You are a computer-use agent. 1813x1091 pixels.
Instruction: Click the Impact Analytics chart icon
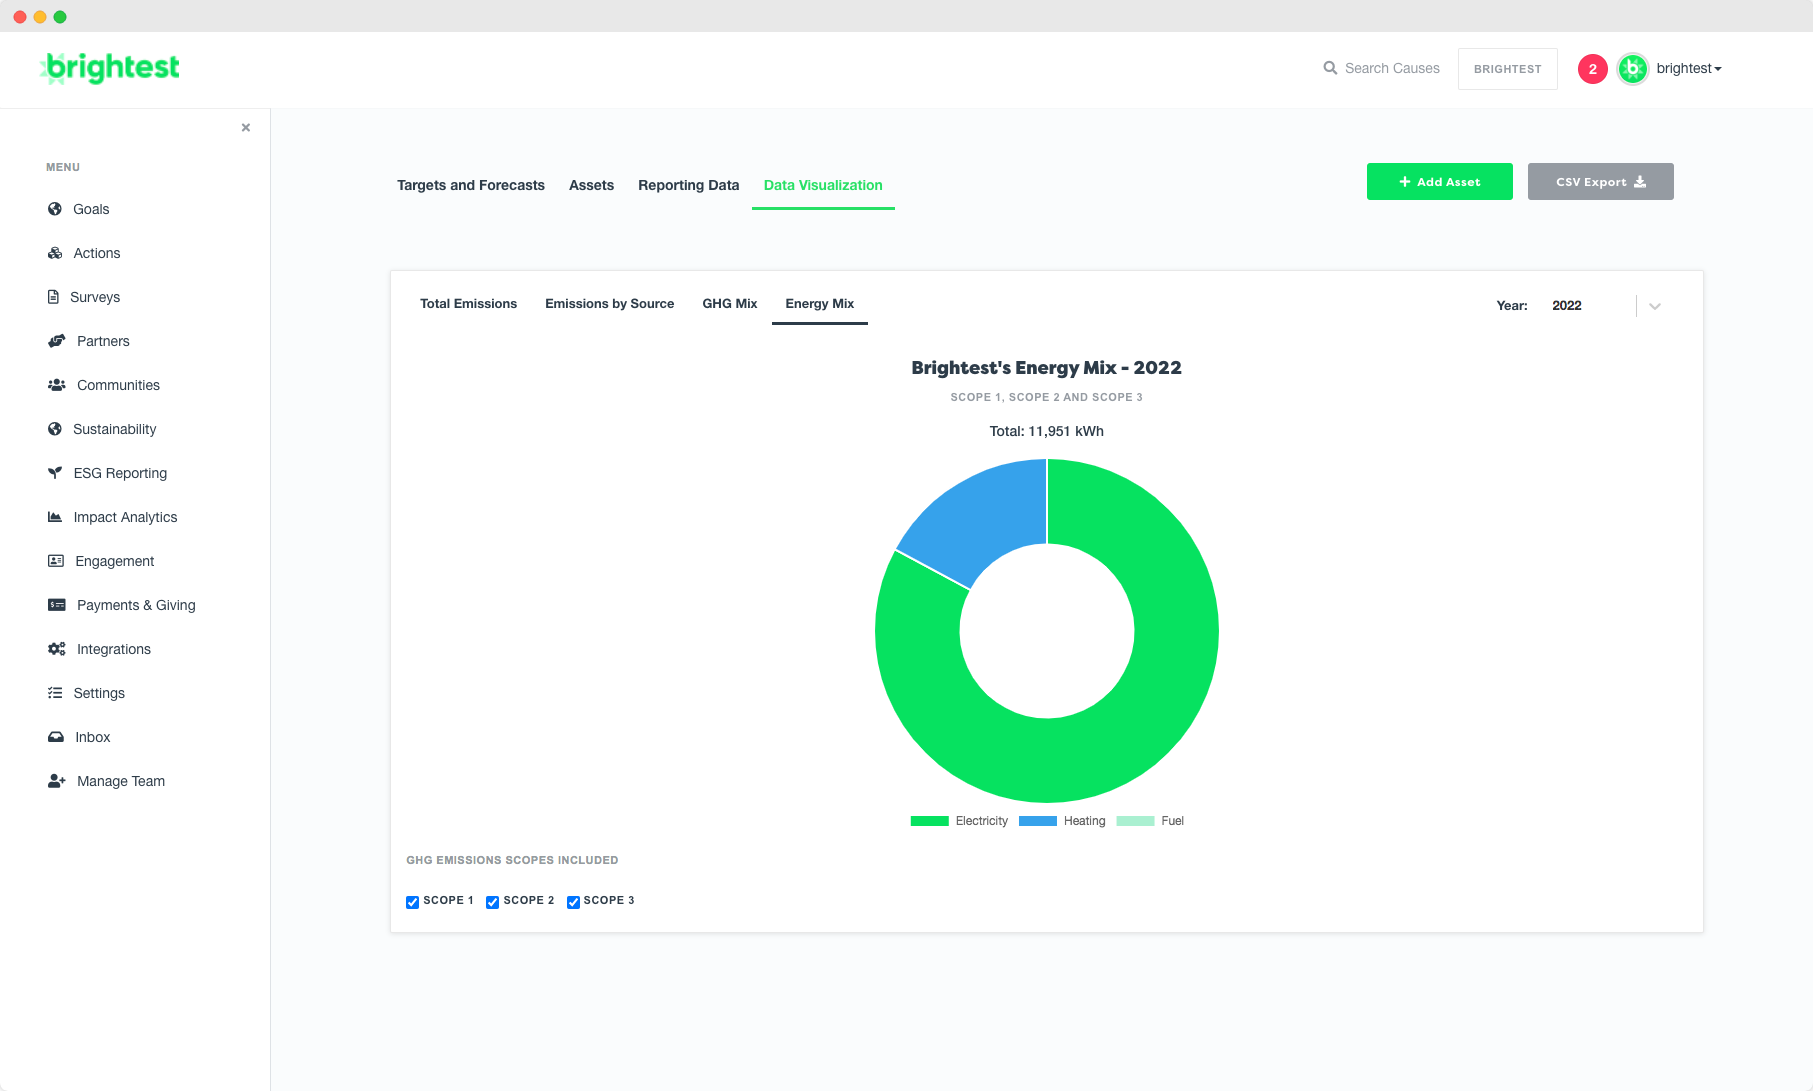tap(55, 517)
